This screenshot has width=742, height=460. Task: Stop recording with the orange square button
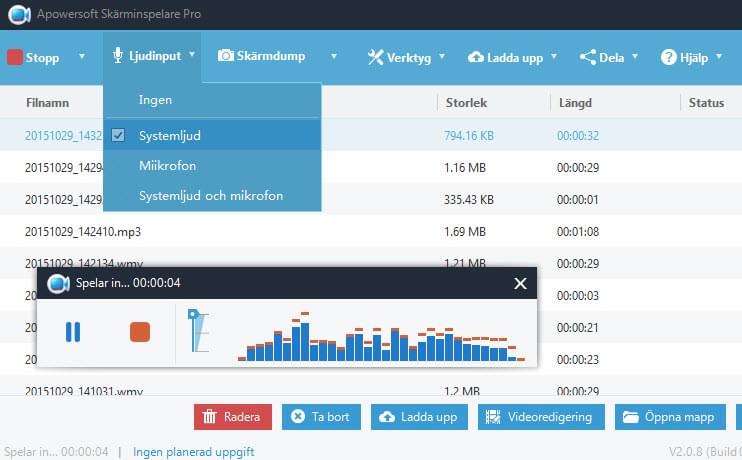coord(140,331)
